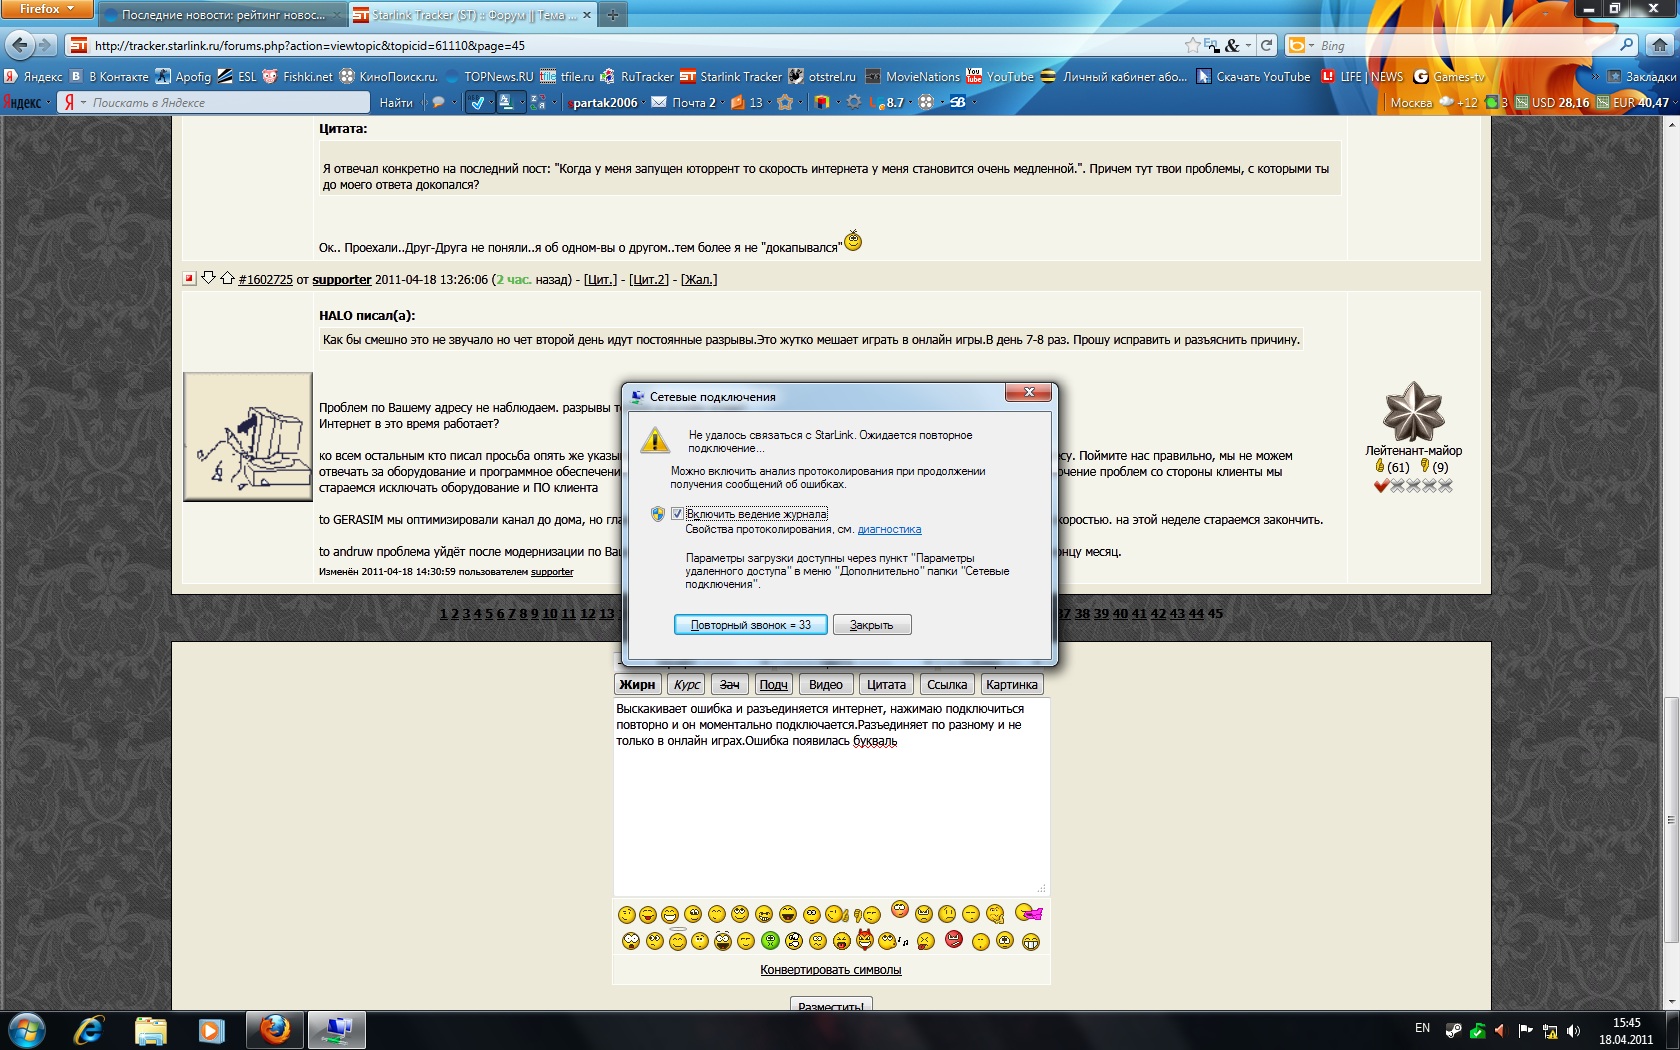Insert link with 'Ссылка' button
The width and height of the screenshot is (1680, 1050).
tap(947, 684)
